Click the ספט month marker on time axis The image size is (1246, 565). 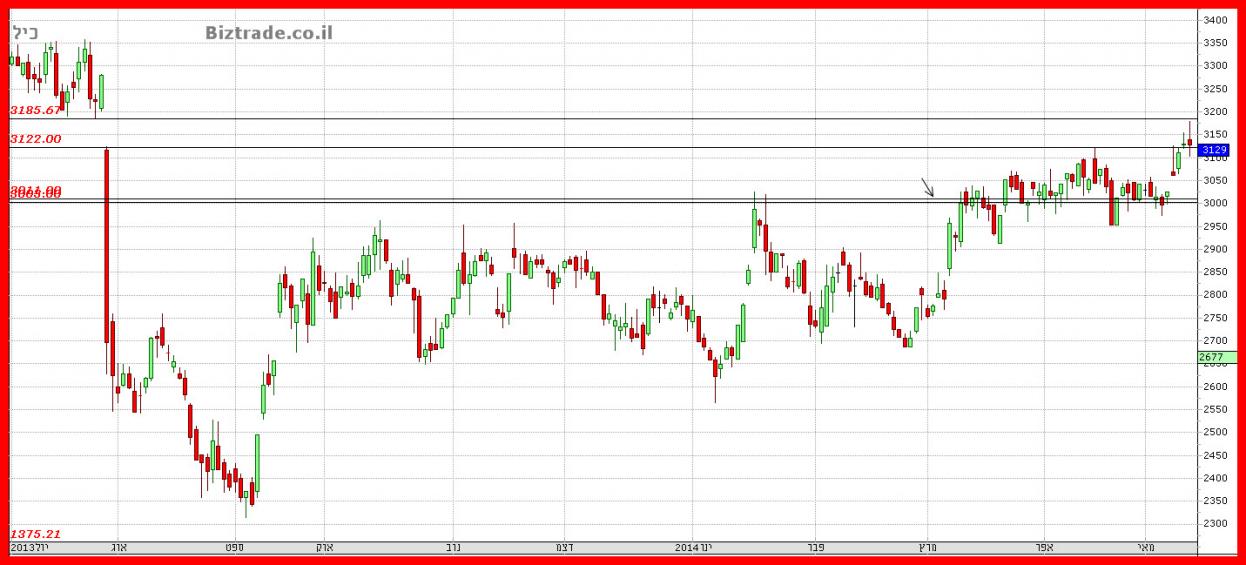(235, 547)
